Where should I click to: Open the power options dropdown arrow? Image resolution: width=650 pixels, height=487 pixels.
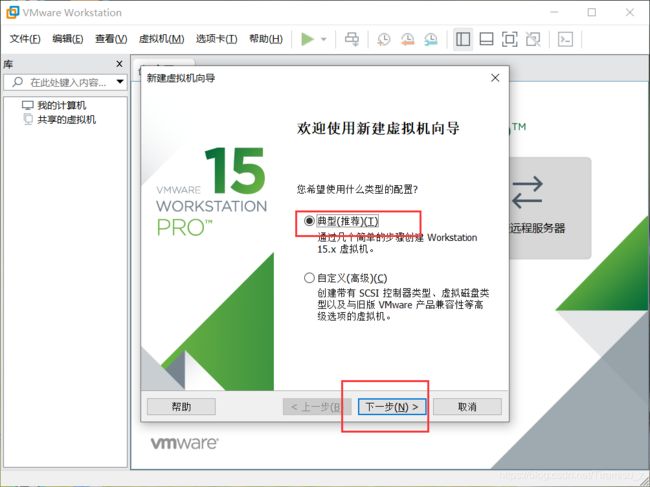pyautogui.click(x=324, y=39)
